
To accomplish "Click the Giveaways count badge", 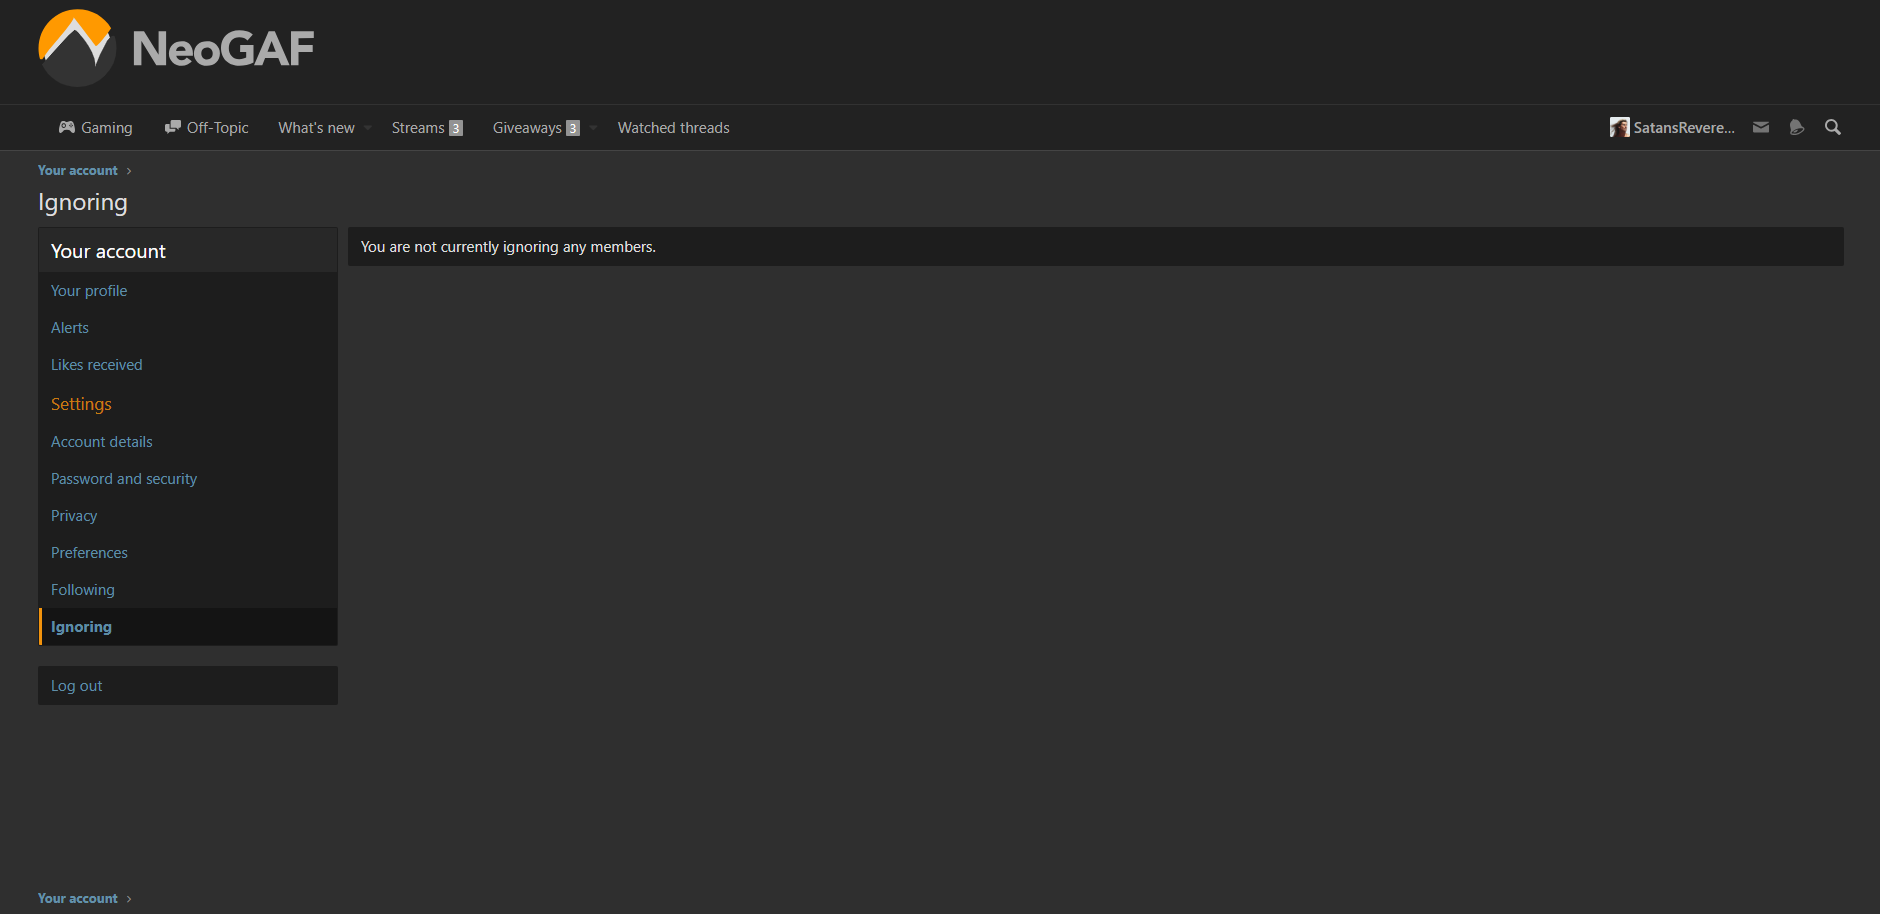I will tap(573, 128).
